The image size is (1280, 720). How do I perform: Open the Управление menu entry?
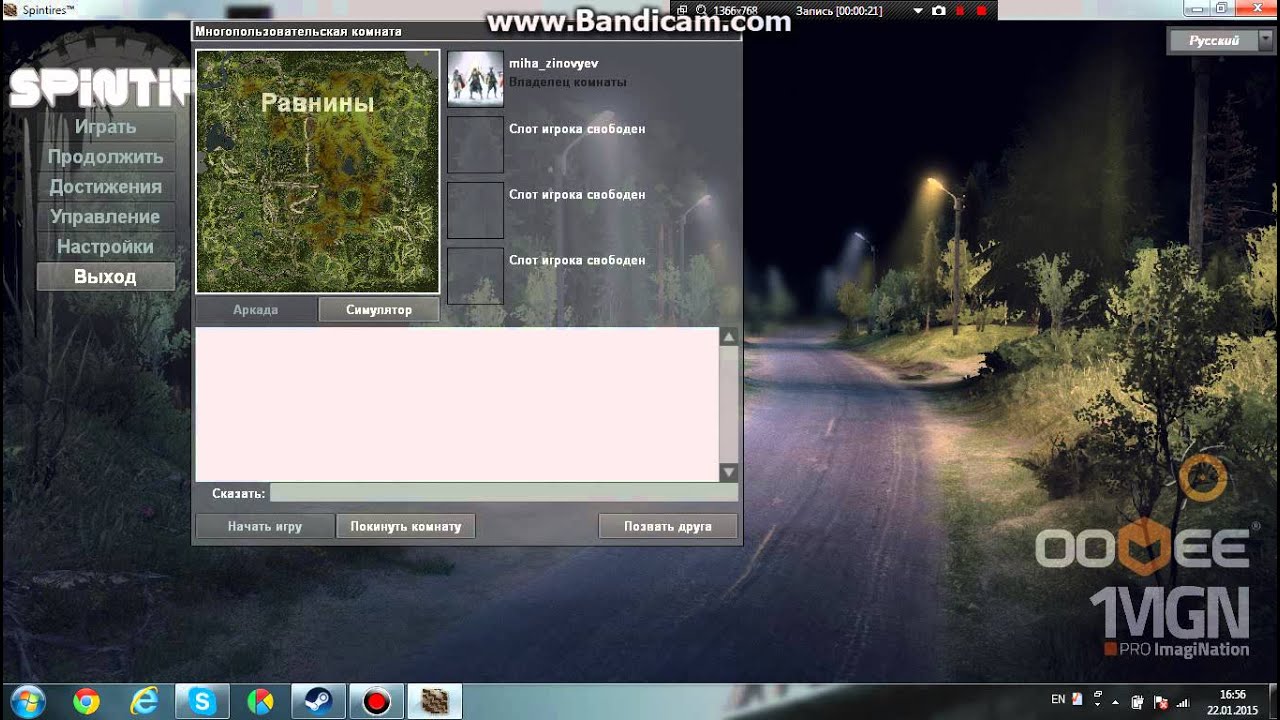pos(105,217)
